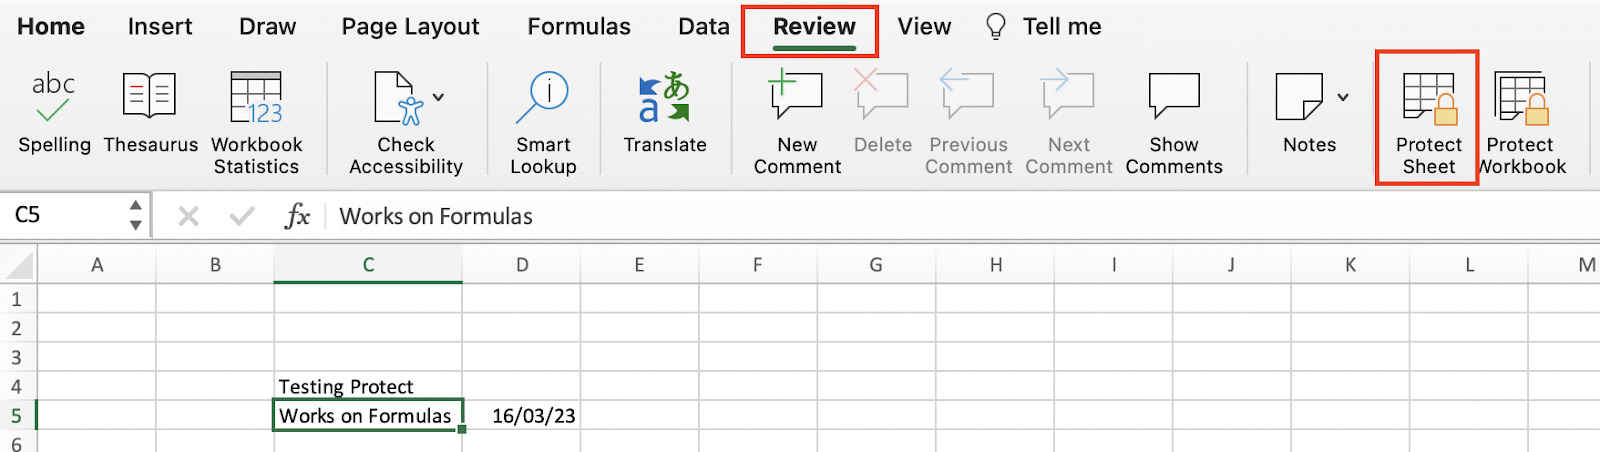This screenshot has width=1600, height=452.
Task: Switch to the Formulas tab
Action: 579,27
